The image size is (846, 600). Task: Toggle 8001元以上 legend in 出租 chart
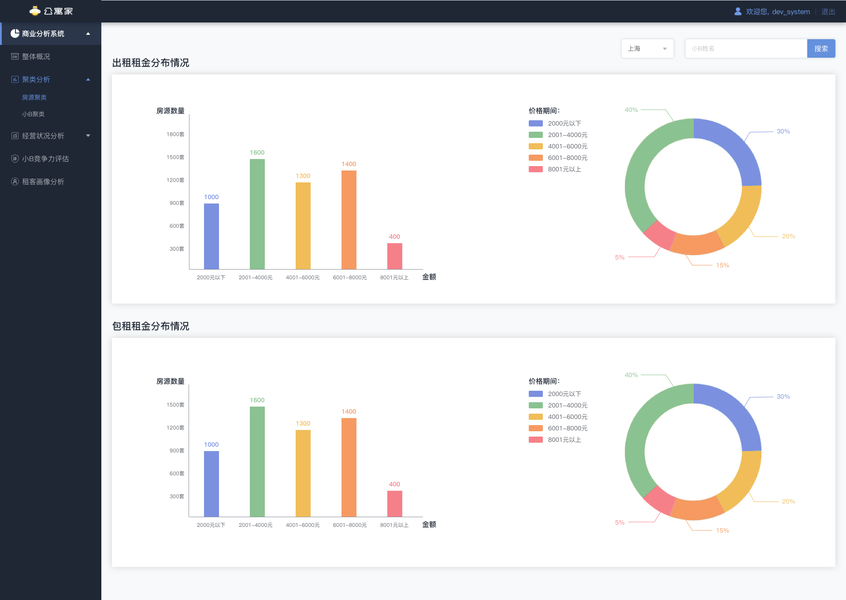(x=555, y=169)
